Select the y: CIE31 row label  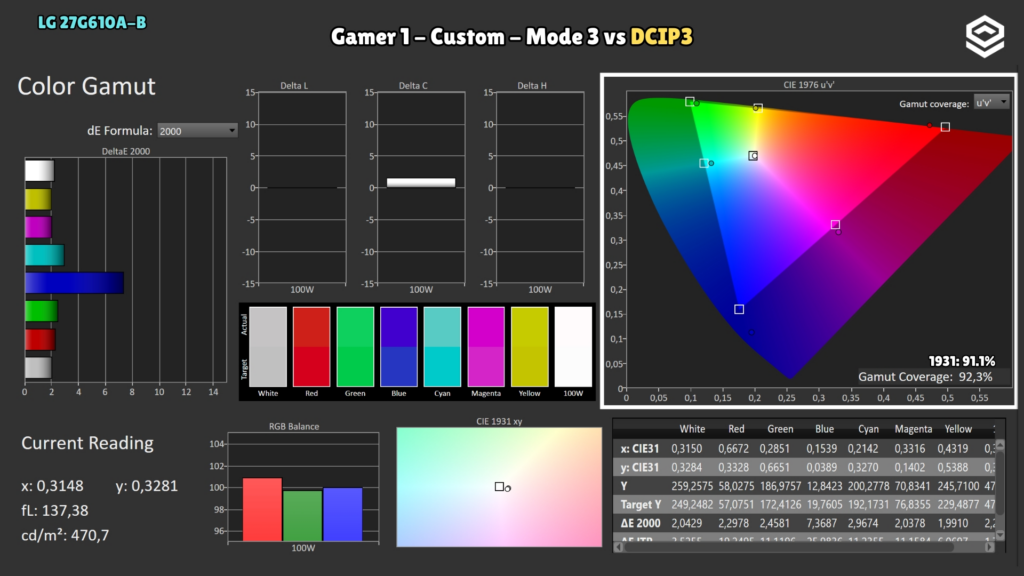(x=639, y=468)
